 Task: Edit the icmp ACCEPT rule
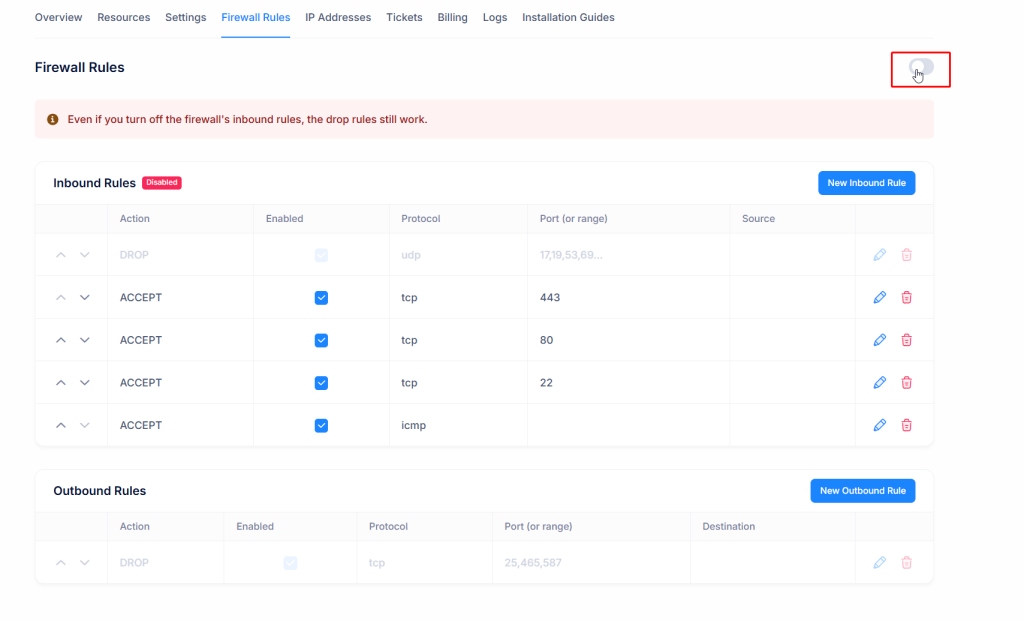pyautogui.click(x=880, y=425)
